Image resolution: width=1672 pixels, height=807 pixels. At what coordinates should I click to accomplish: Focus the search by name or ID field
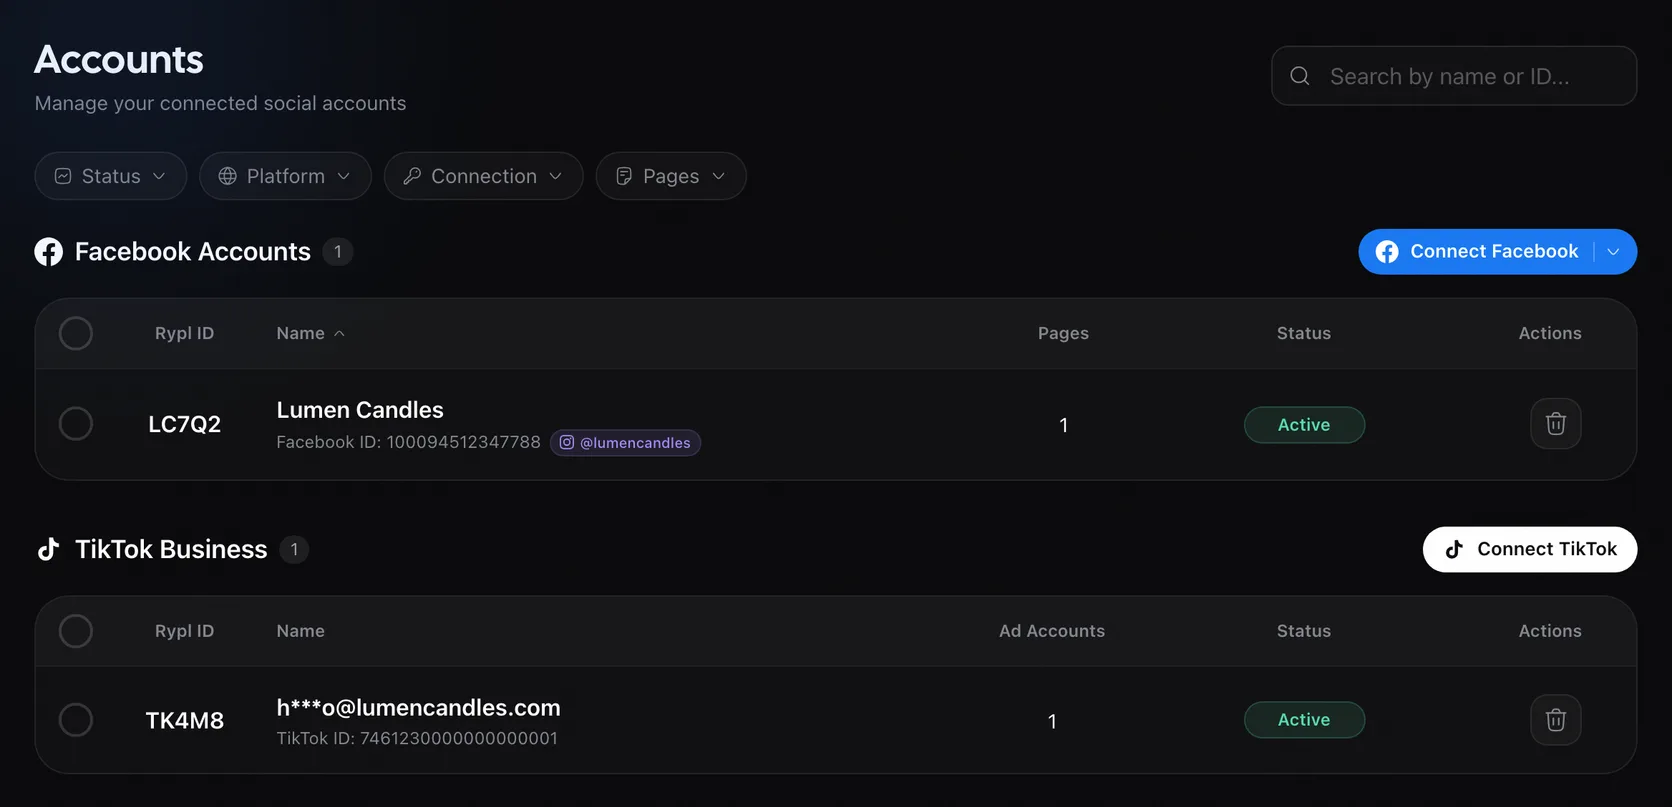pos(1454,76)
